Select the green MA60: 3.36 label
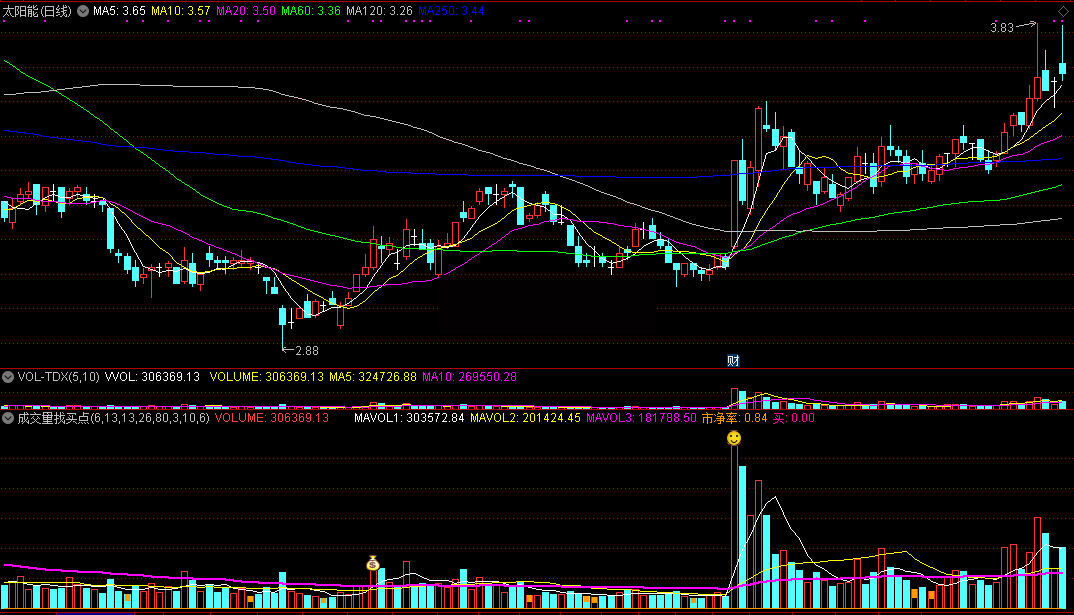 (311, 11)
